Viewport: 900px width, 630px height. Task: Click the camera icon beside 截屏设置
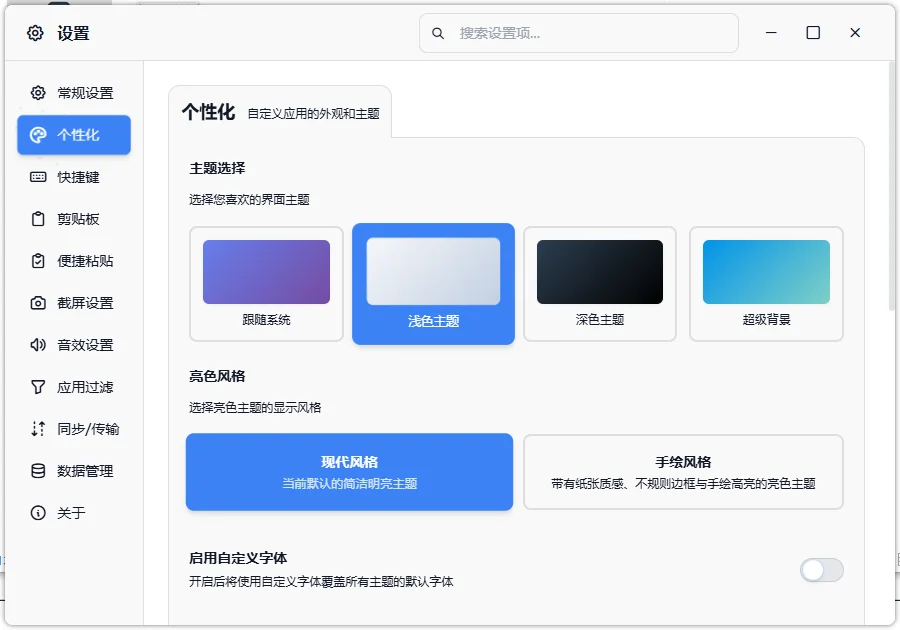click(38, 303)
